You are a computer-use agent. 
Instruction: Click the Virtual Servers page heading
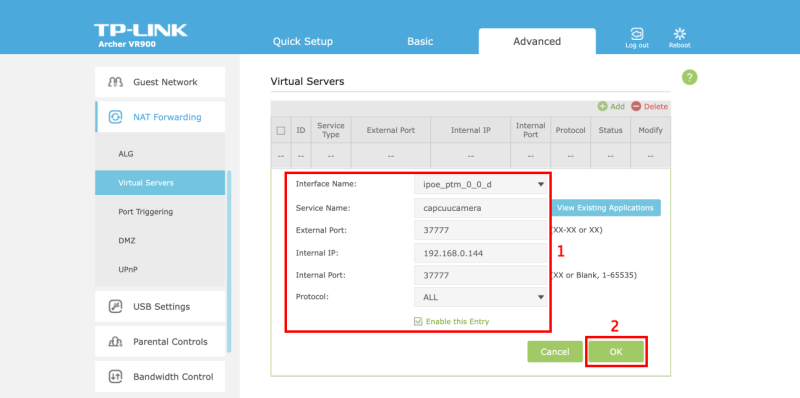click(307, 81)
